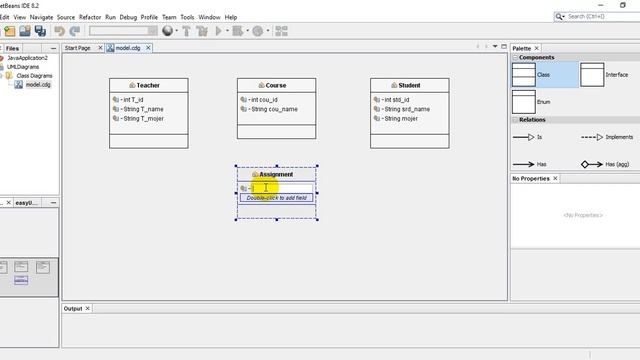Select the Enum component in Palette
The height and width of the screenshot is (360, 640).
coord(532,102)
